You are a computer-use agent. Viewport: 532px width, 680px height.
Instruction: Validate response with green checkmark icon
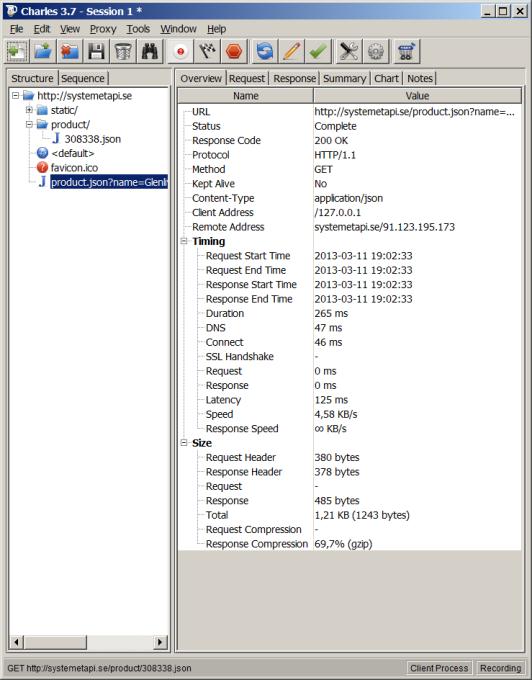tap(318, 52)
